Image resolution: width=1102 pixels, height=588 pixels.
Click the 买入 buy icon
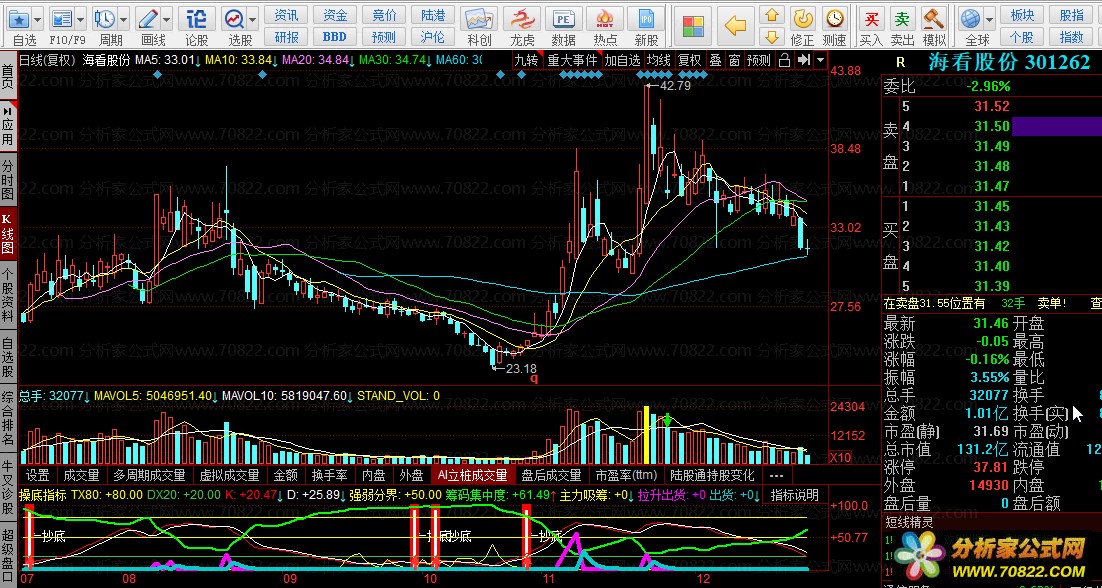871,19
